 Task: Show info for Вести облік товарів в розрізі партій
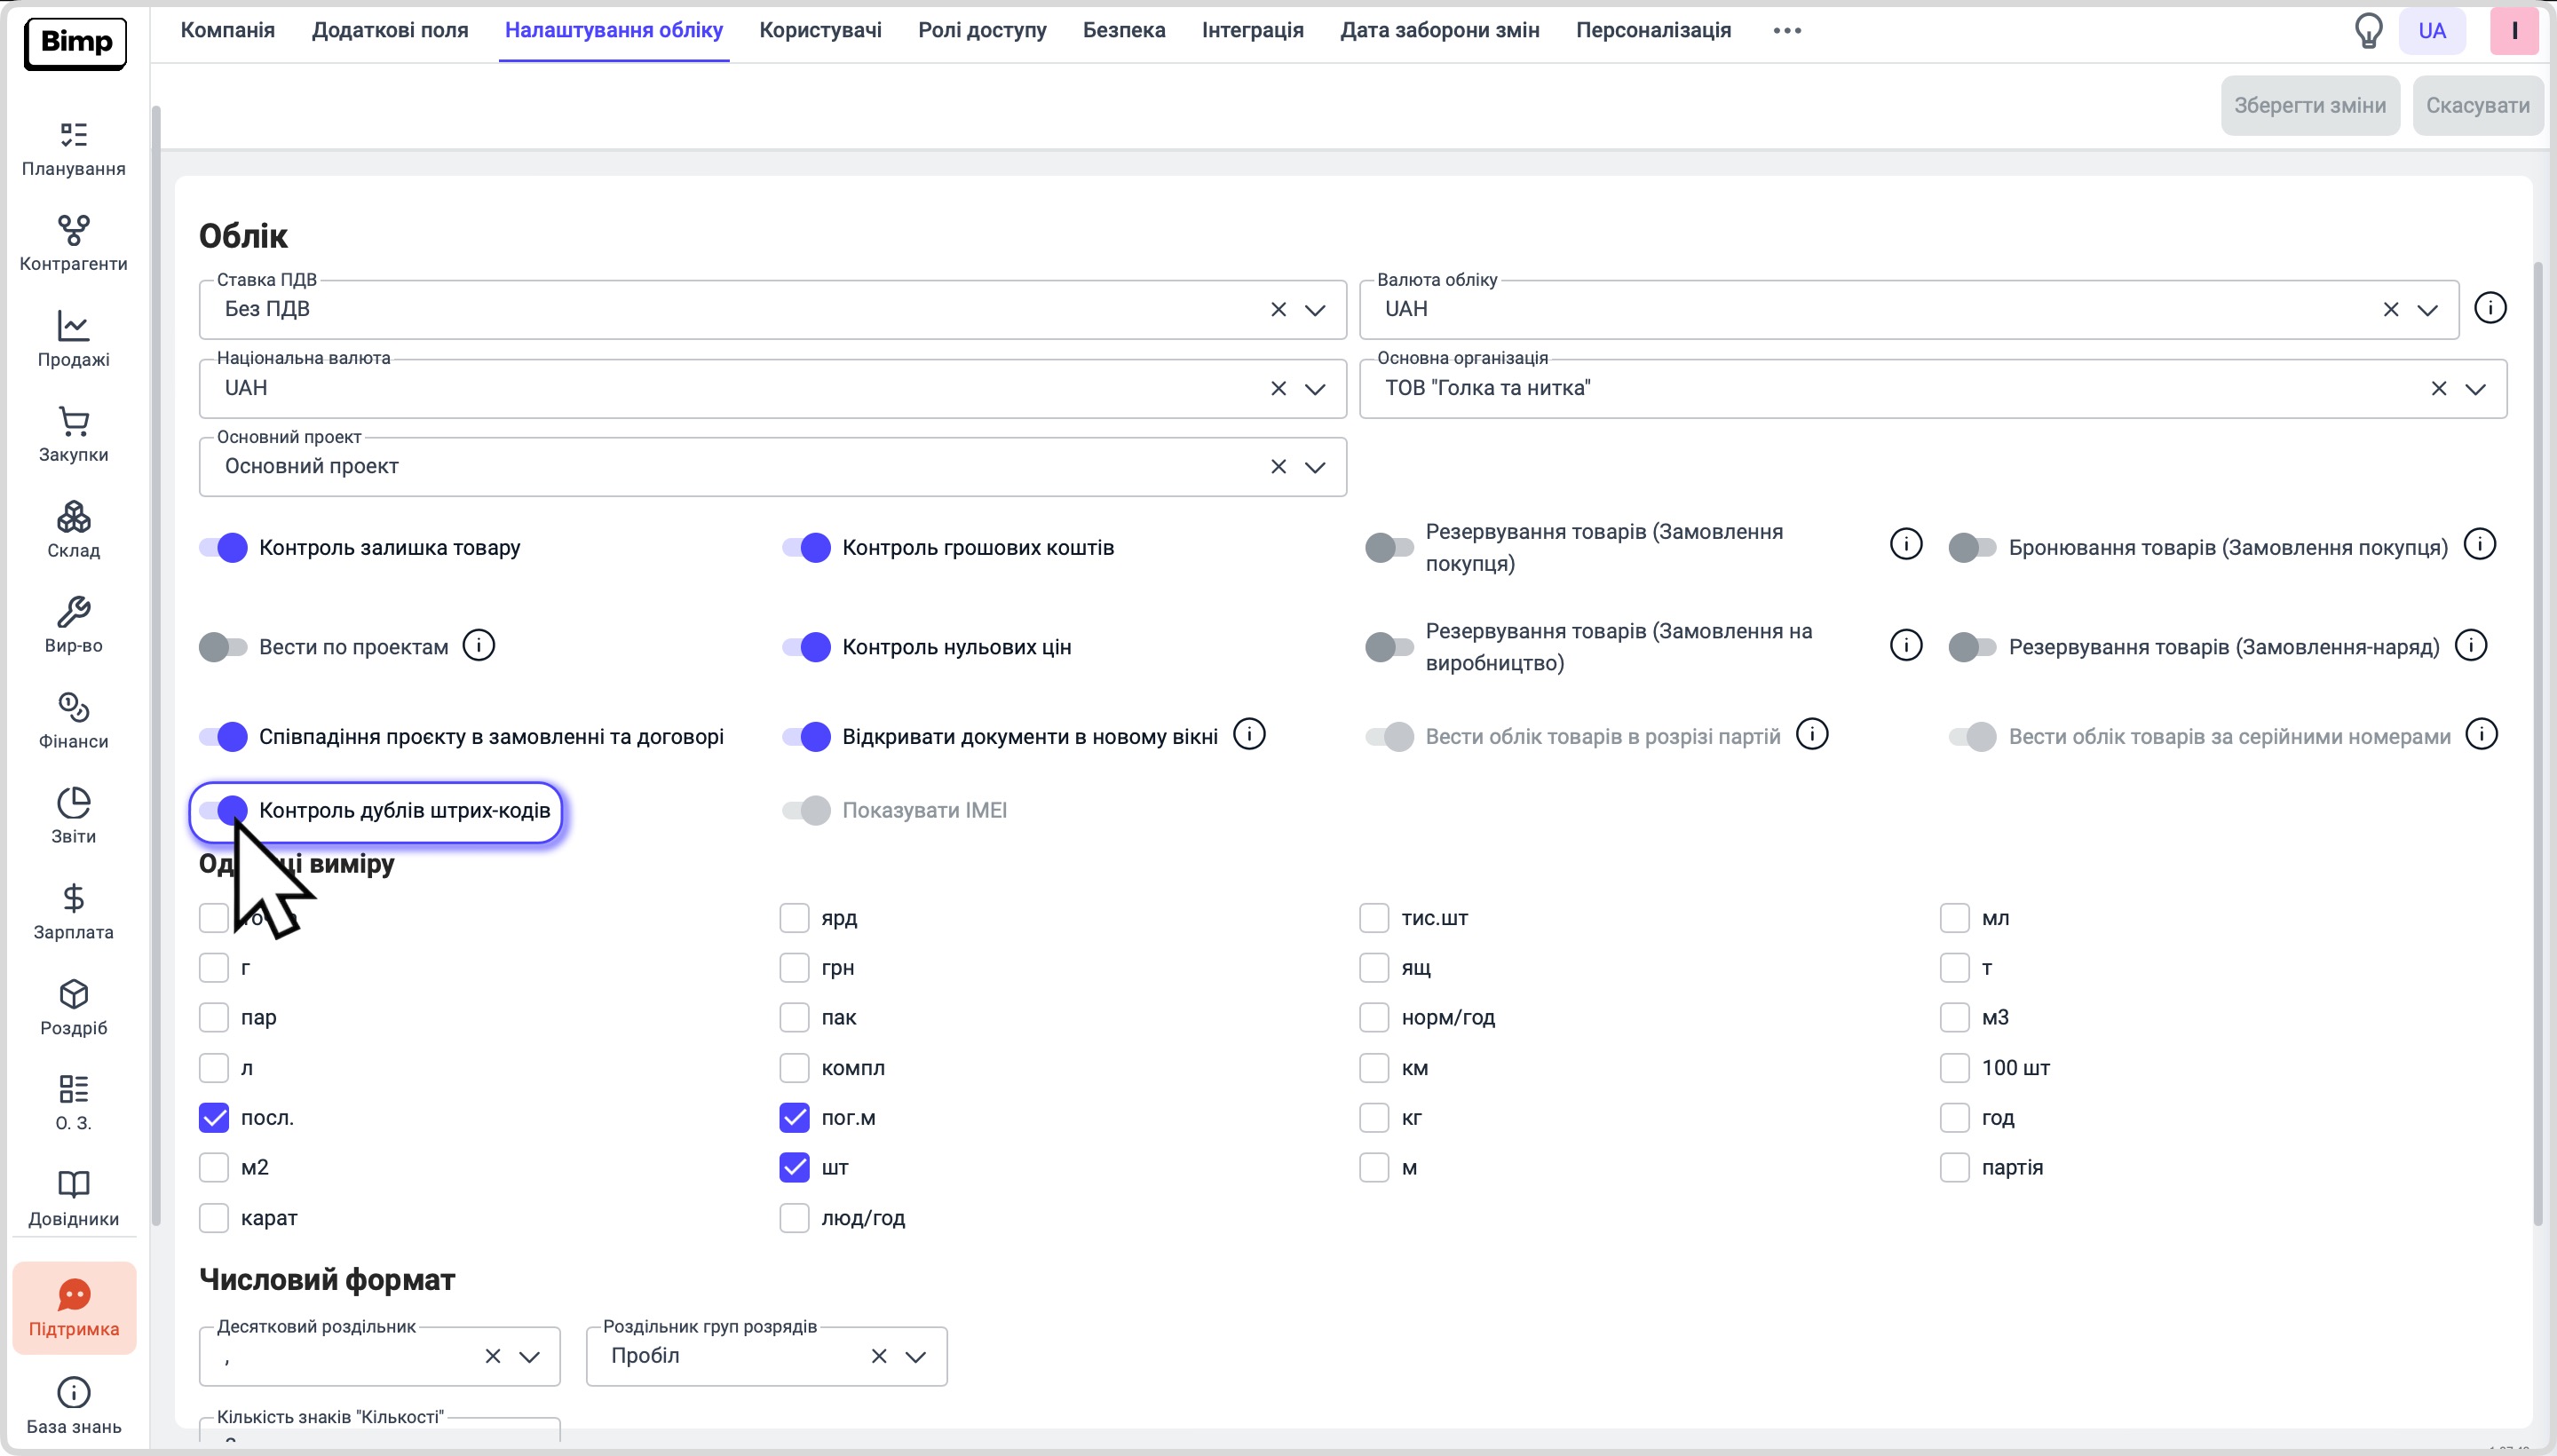pos(1812,735)
